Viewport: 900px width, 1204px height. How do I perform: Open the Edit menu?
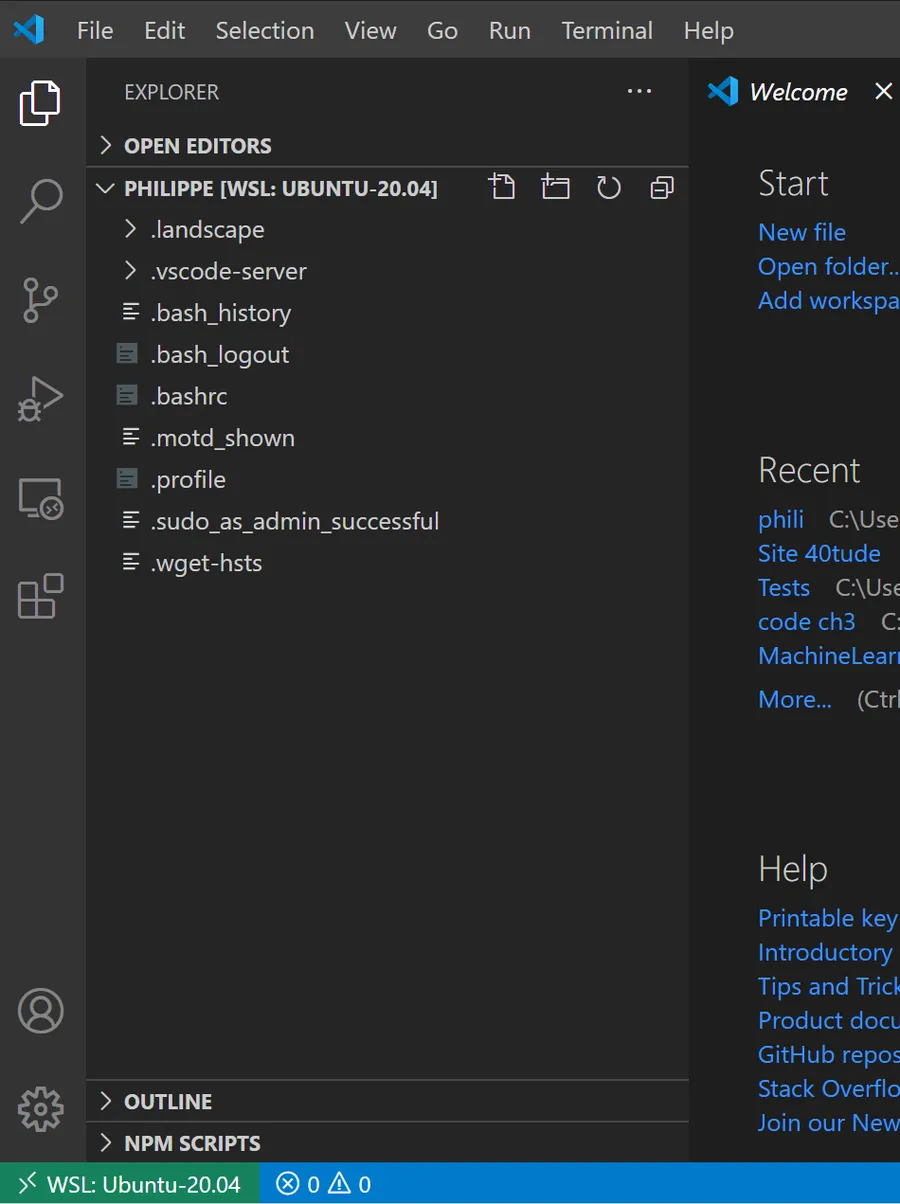click(165, 31)
